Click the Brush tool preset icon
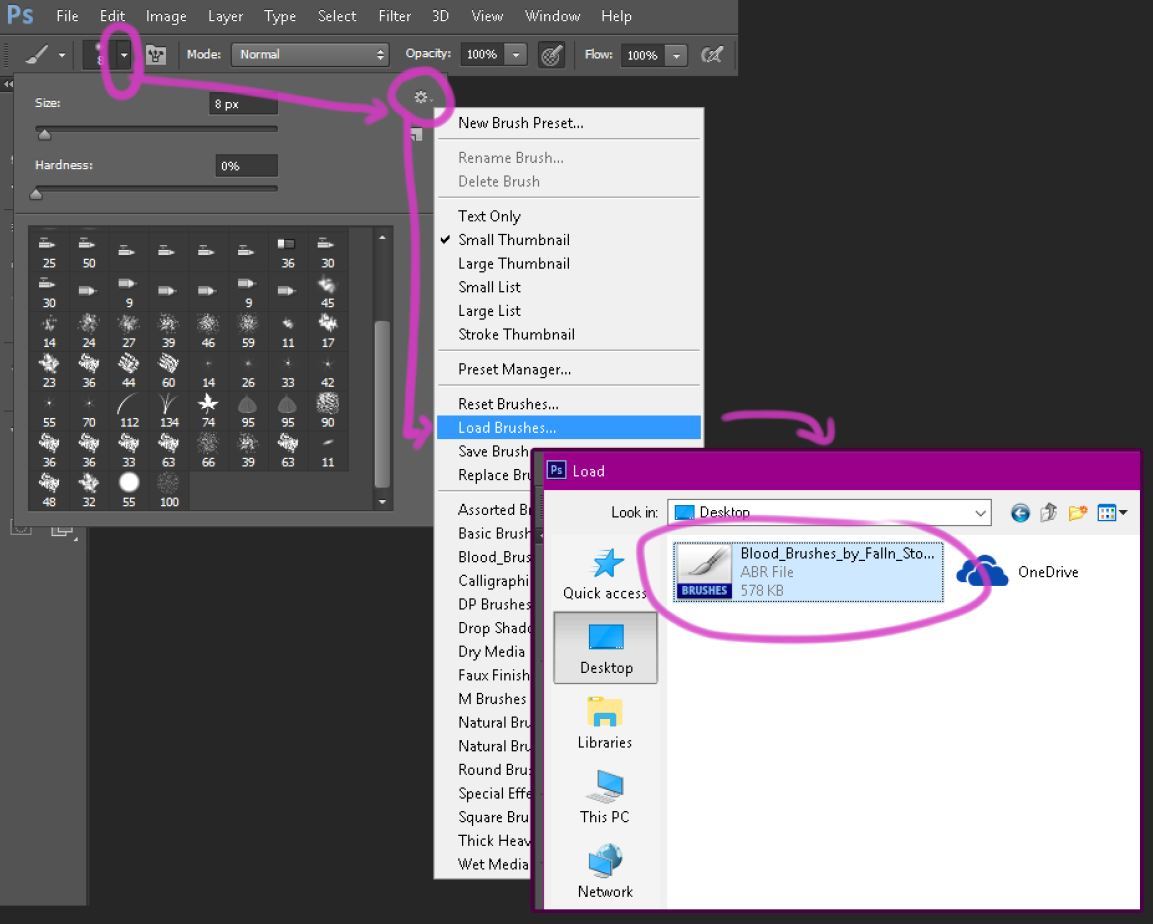1153x924 pixels. pos(38,54)
